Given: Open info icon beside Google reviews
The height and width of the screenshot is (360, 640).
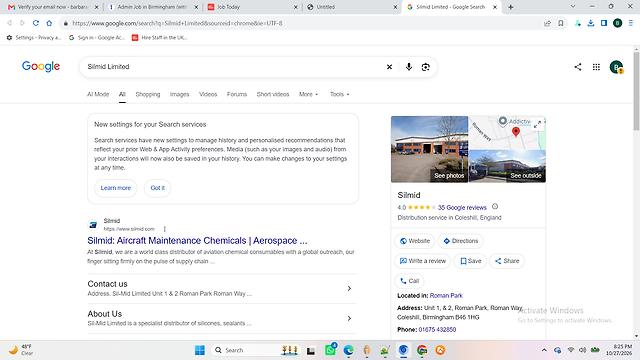Looking at the screenshot, I should point(495,207).
